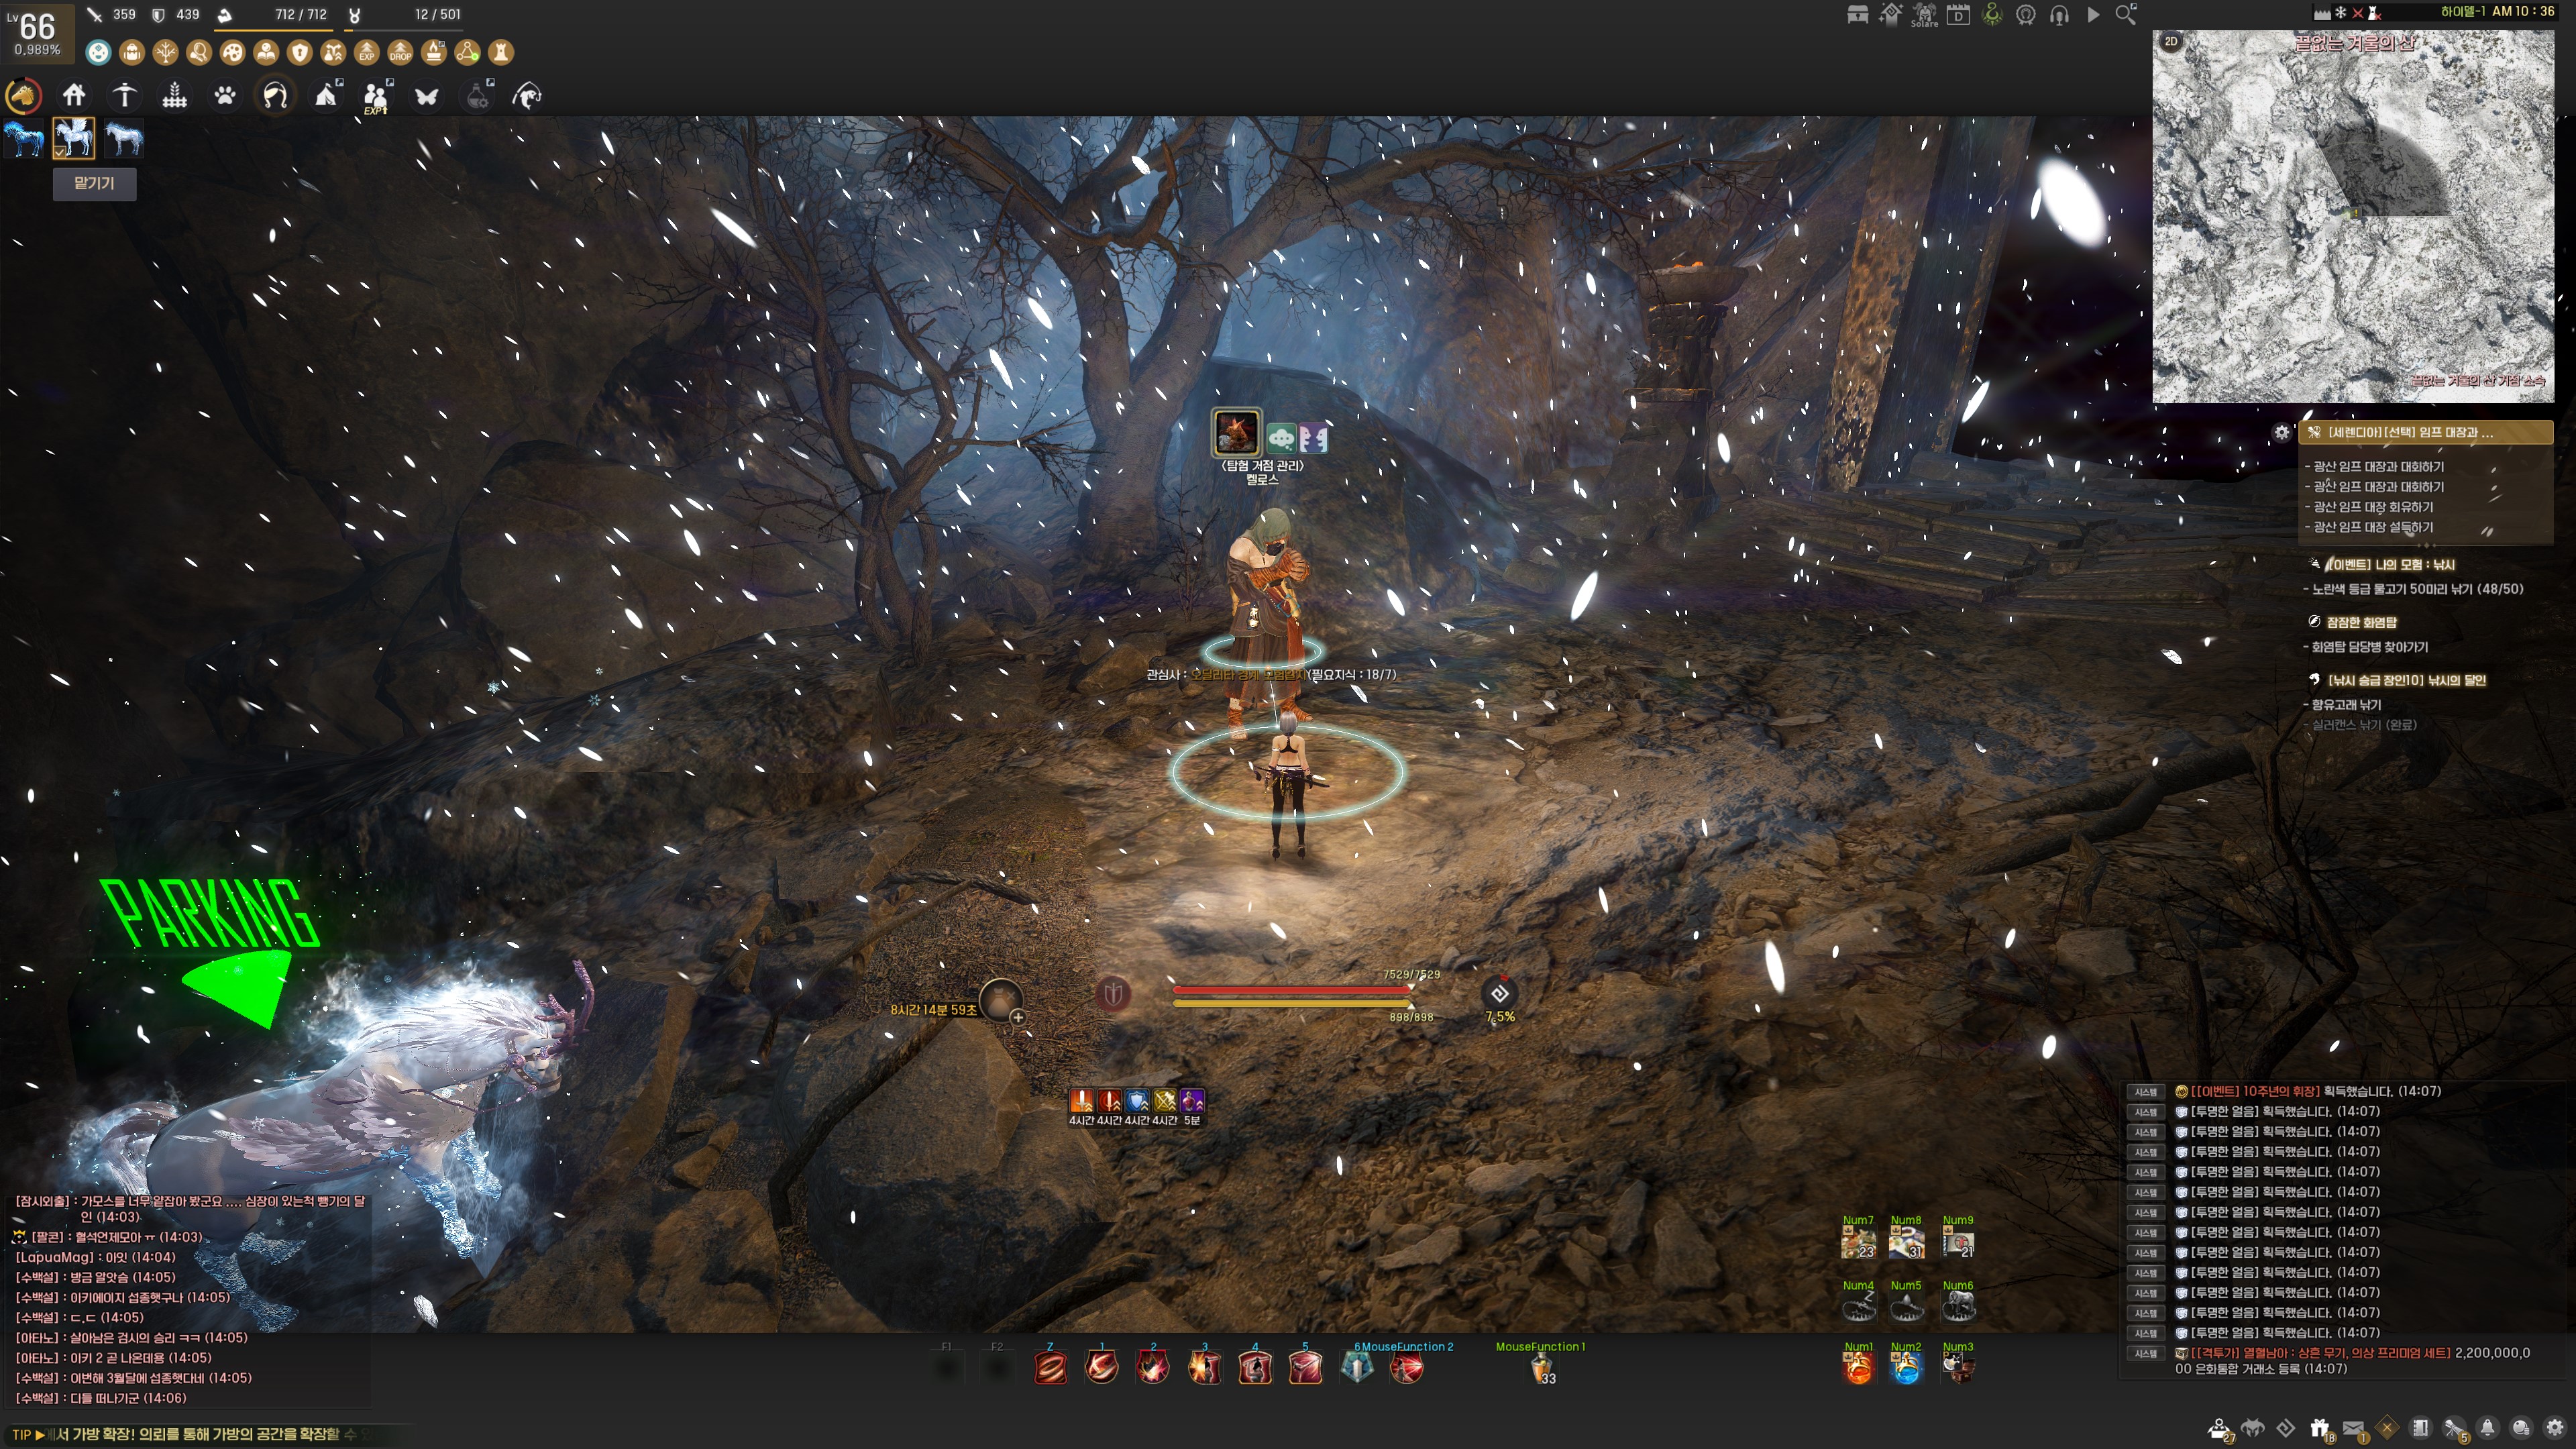Click the house residence icon
Screen dimensions: 2576x1449
[74, 96]
